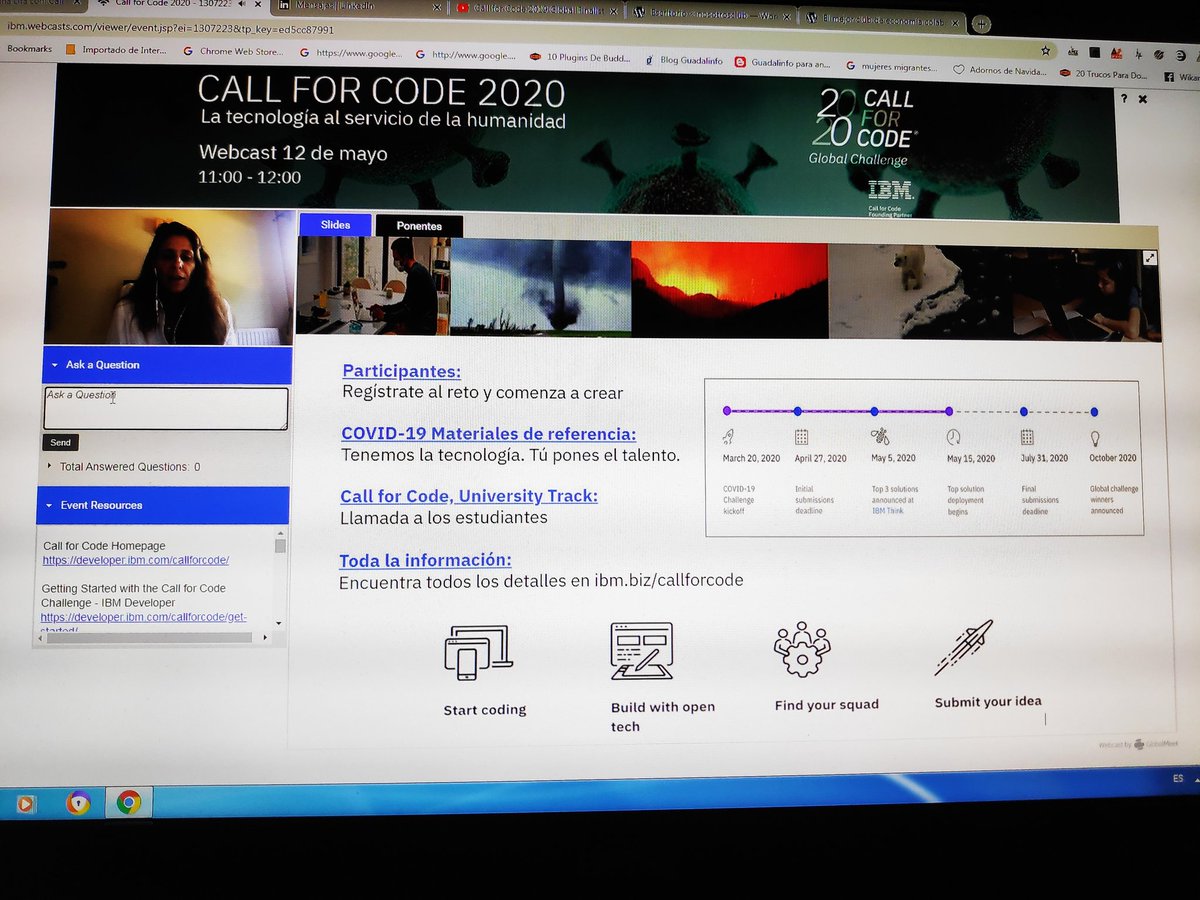Open Importado de Inter... bookmark folder
The height and width of the screenshot is (900, 1200).
click(118, 49)
